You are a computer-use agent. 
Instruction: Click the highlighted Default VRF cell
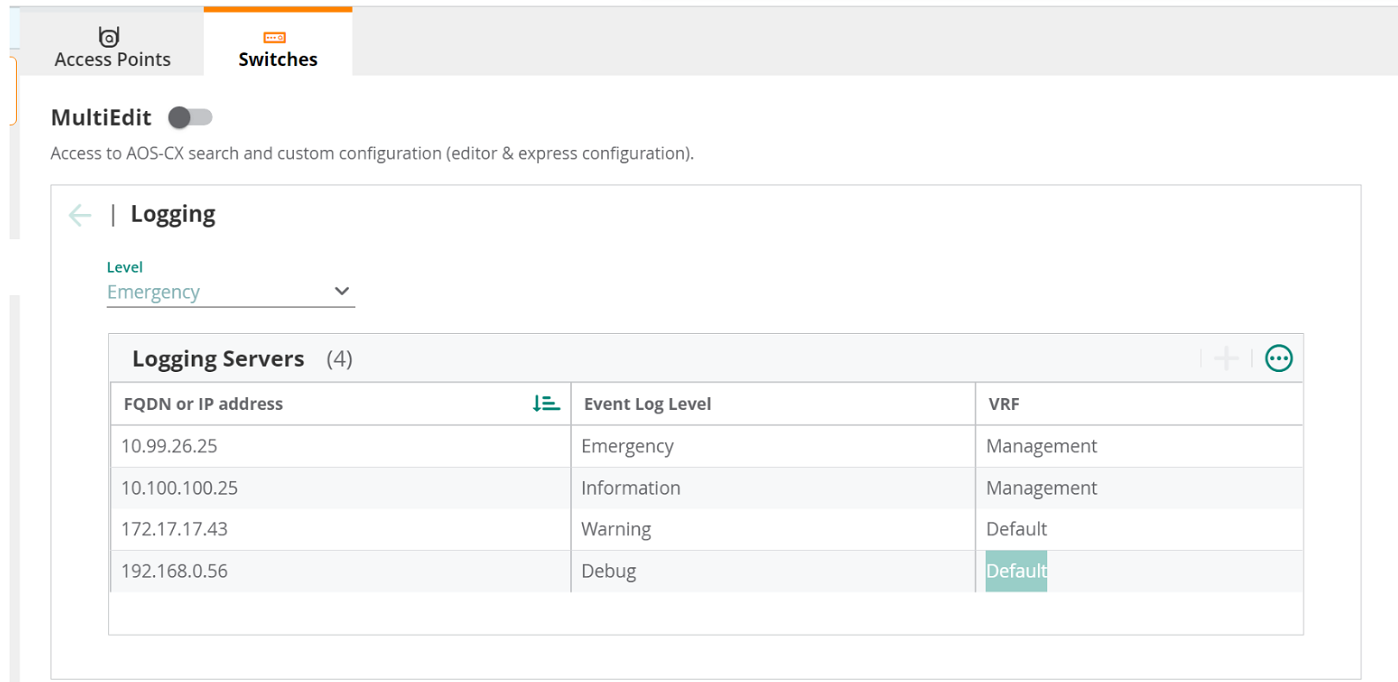point(1016,571)
